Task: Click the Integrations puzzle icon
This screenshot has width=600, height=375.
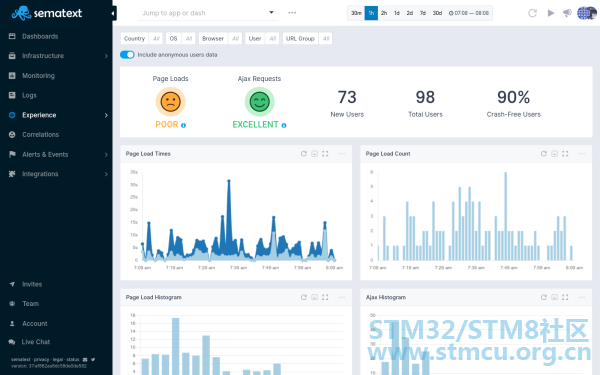Action: 12,174
